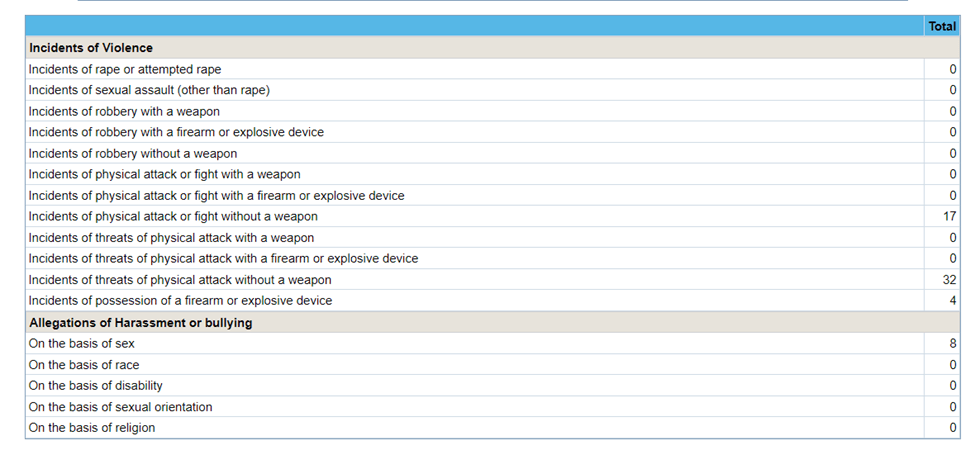Click the Incidents of rape or attempted rape row
This screenshot has height=450, width=975.
pos(125,70)
